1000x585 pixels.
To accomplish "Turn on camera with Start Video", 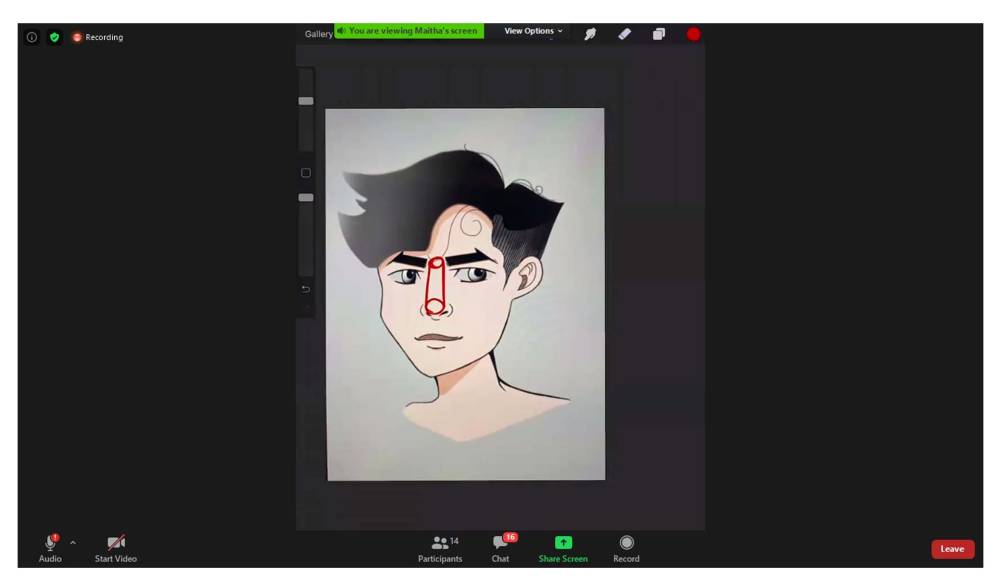I will [x=116, y=548].
